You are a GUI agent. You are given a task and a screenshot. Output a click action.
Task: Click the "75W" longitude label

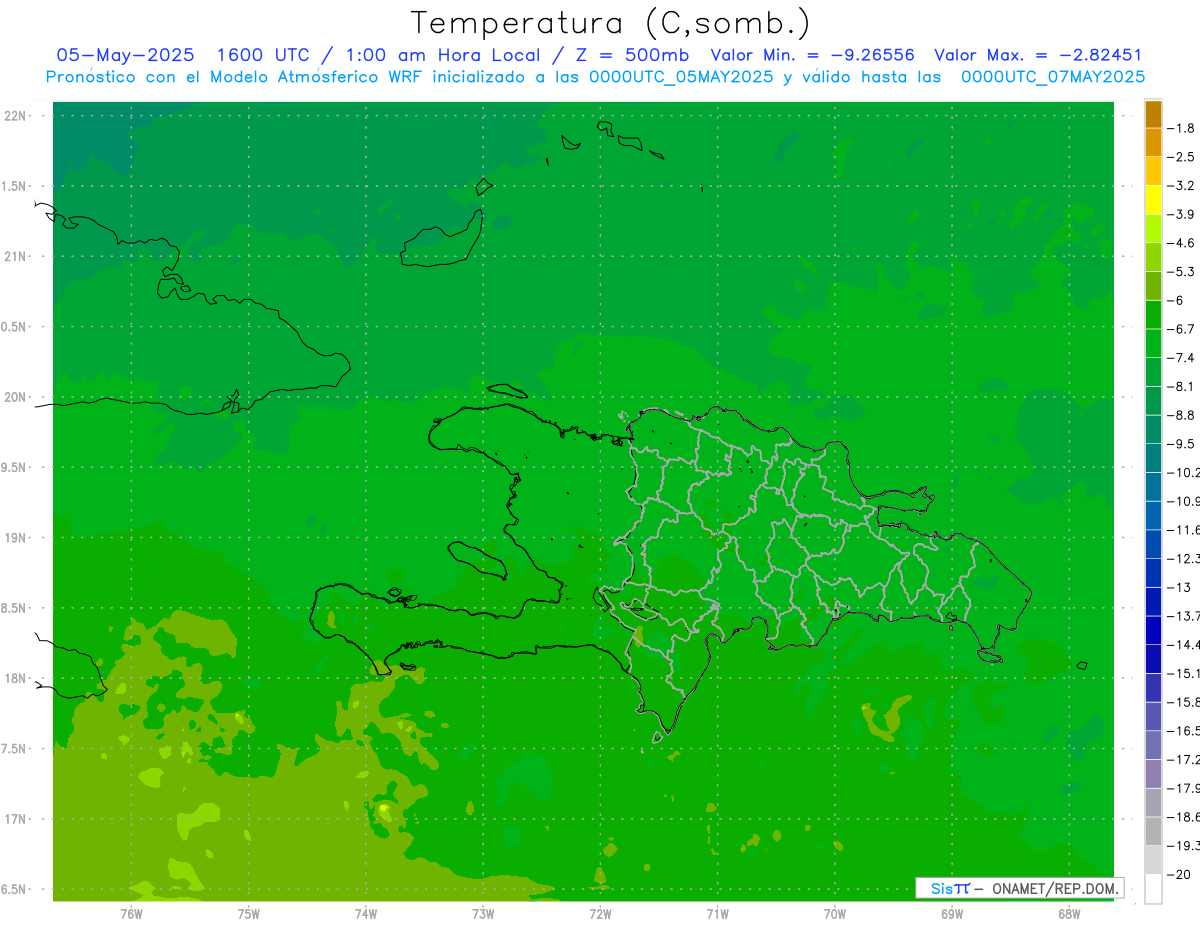click(248, 914)
